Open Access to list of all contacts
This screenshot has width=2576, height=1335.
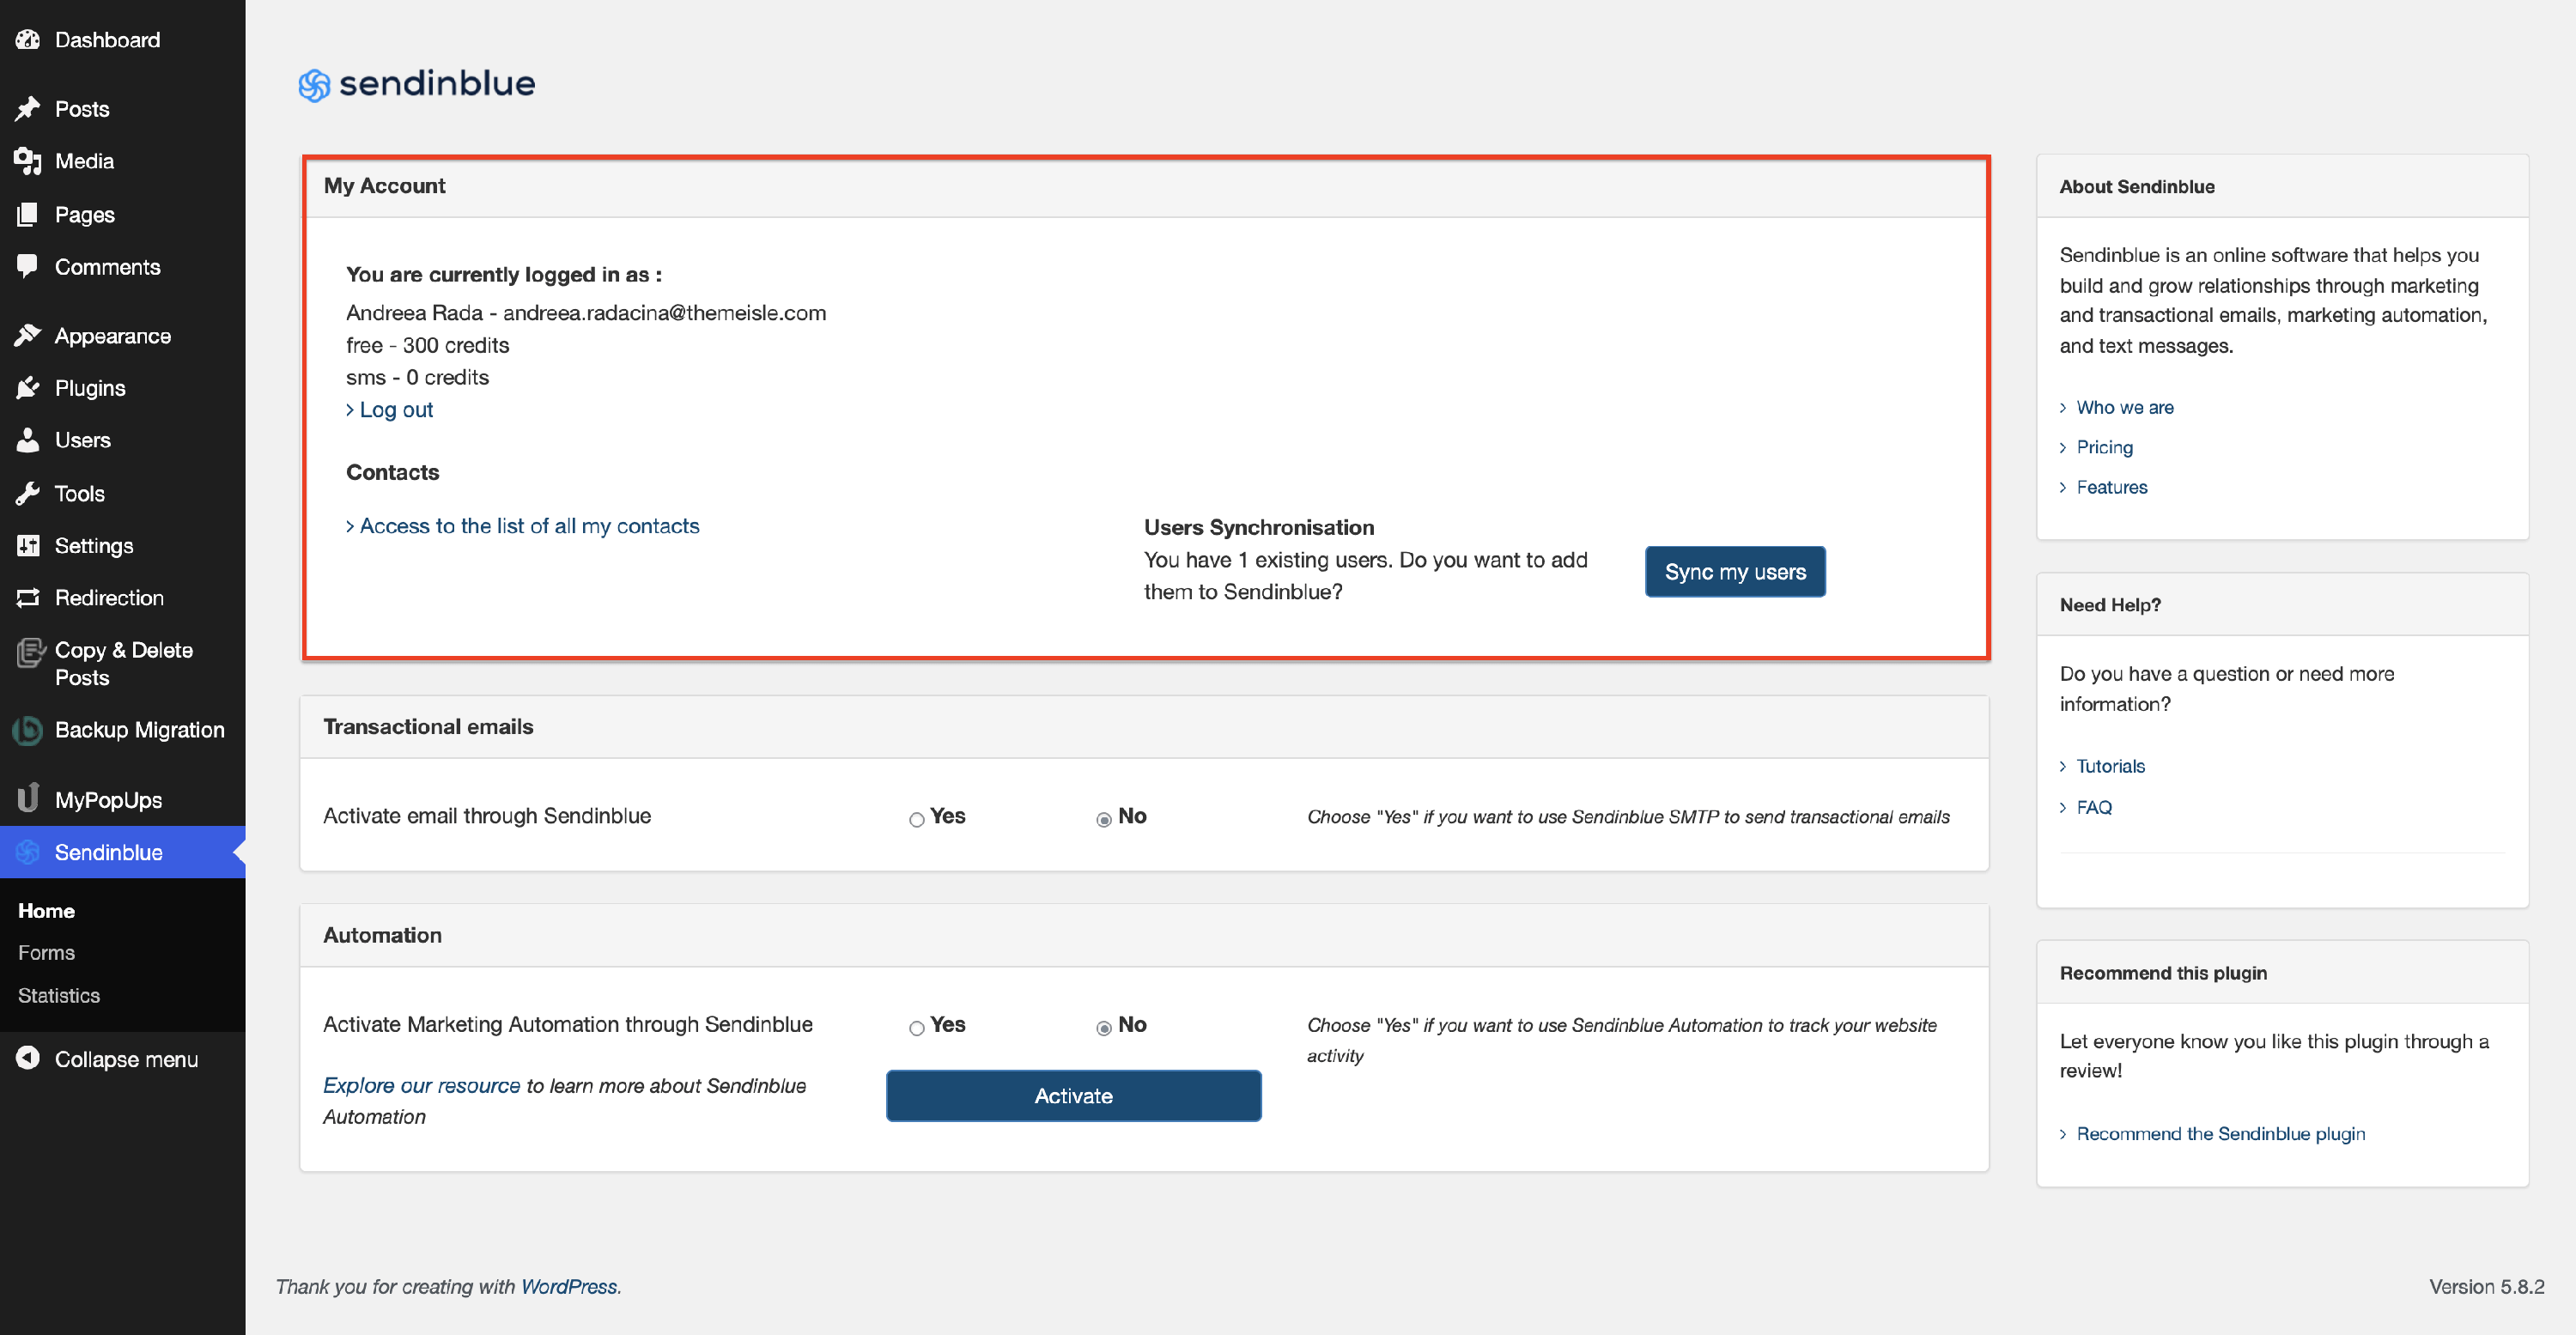pyautogui.click(x=528, y=526)
